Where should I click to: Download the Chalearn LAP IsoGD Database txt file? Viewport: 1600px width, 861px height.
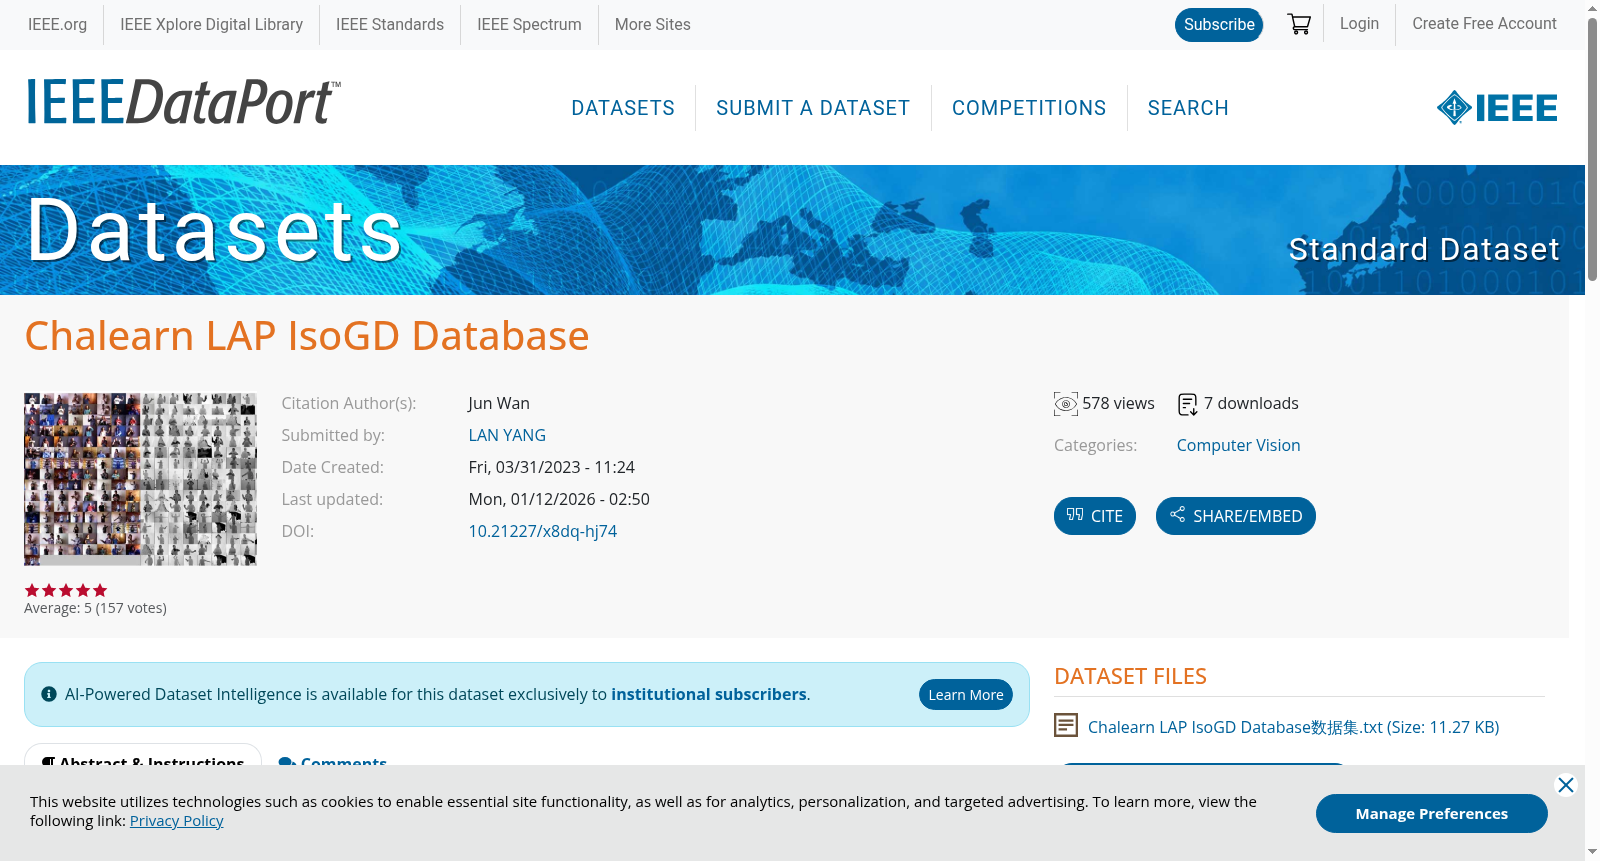(1294, 727)
